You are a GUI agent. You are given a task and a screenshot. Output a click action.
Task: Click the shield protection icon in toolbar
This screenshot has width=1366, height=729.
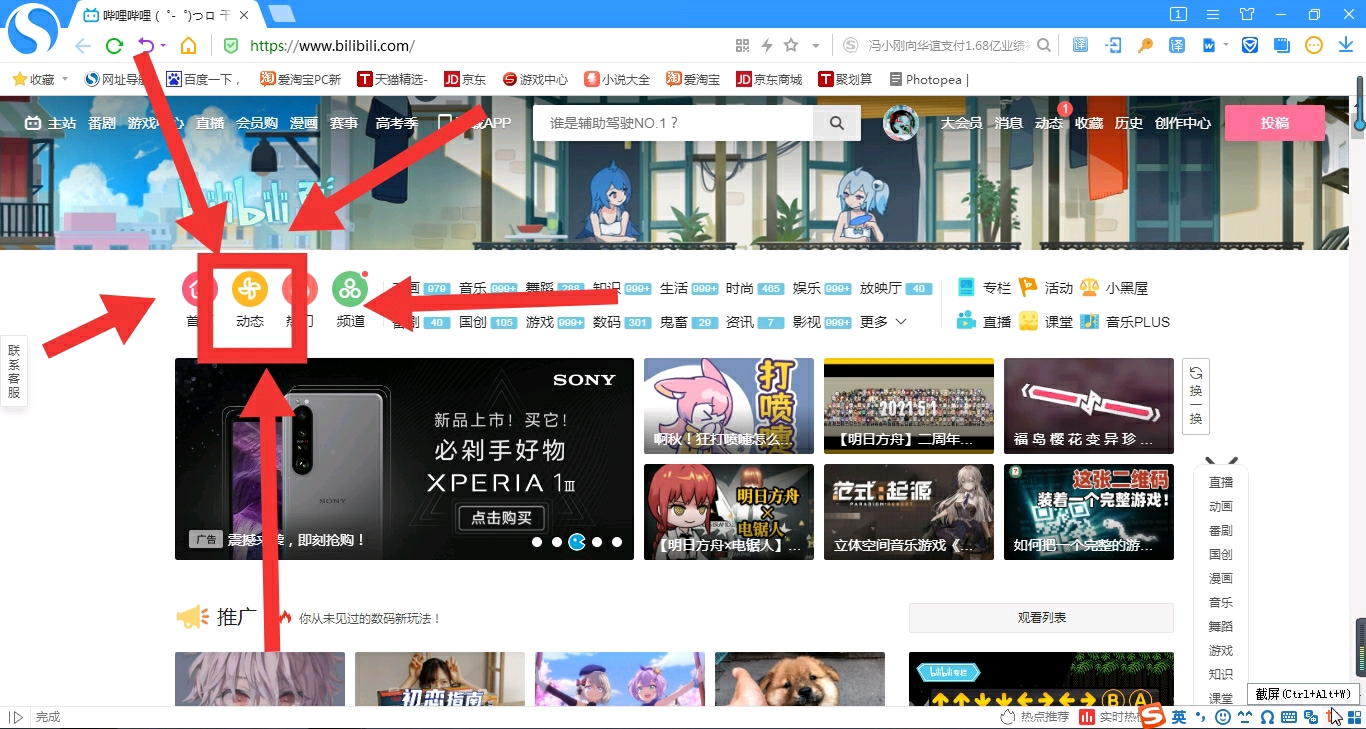coord(1250,46)
